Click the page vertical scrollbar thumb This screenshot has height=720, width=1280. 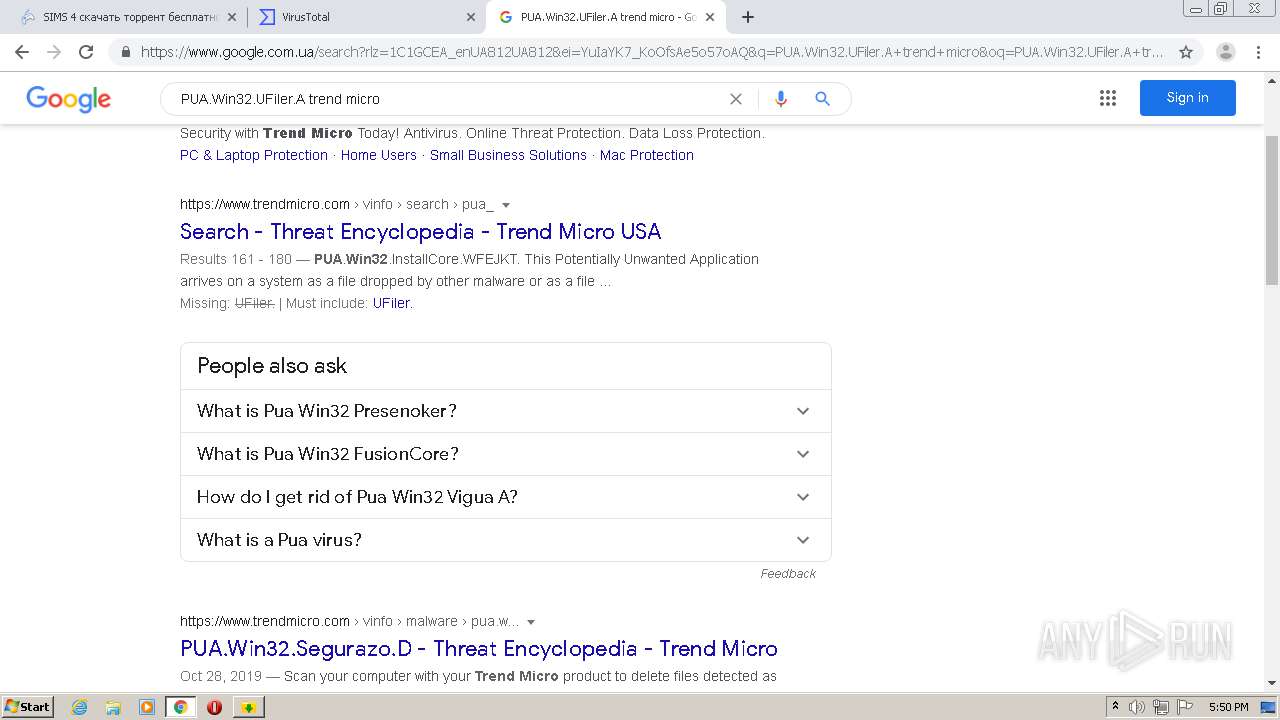1272,209
